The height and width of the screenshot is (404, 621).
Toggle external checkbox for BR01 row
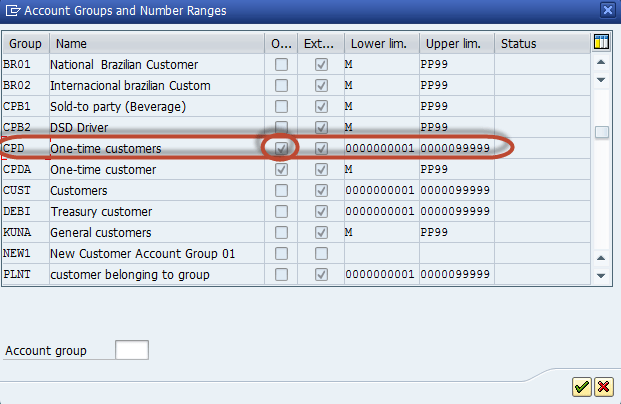pos(321,65)
